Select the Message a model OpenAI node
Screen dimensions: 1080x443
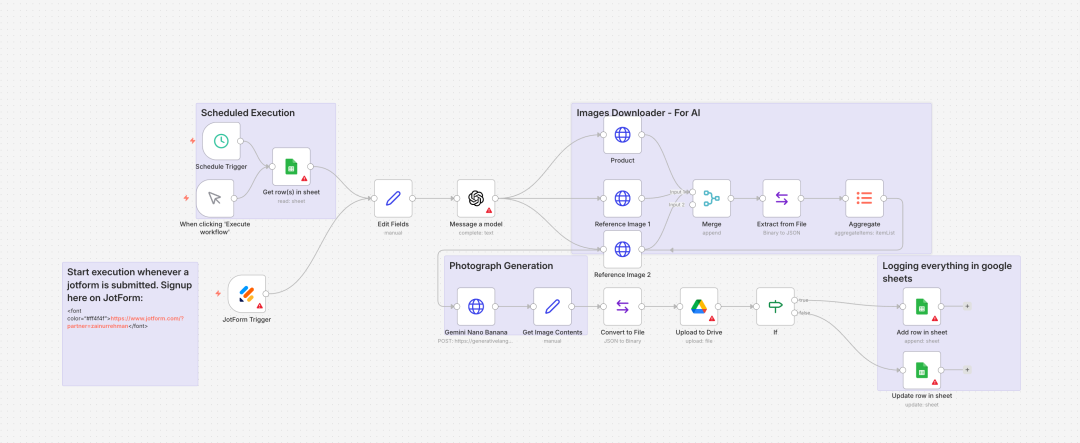[x=477, y=198]
